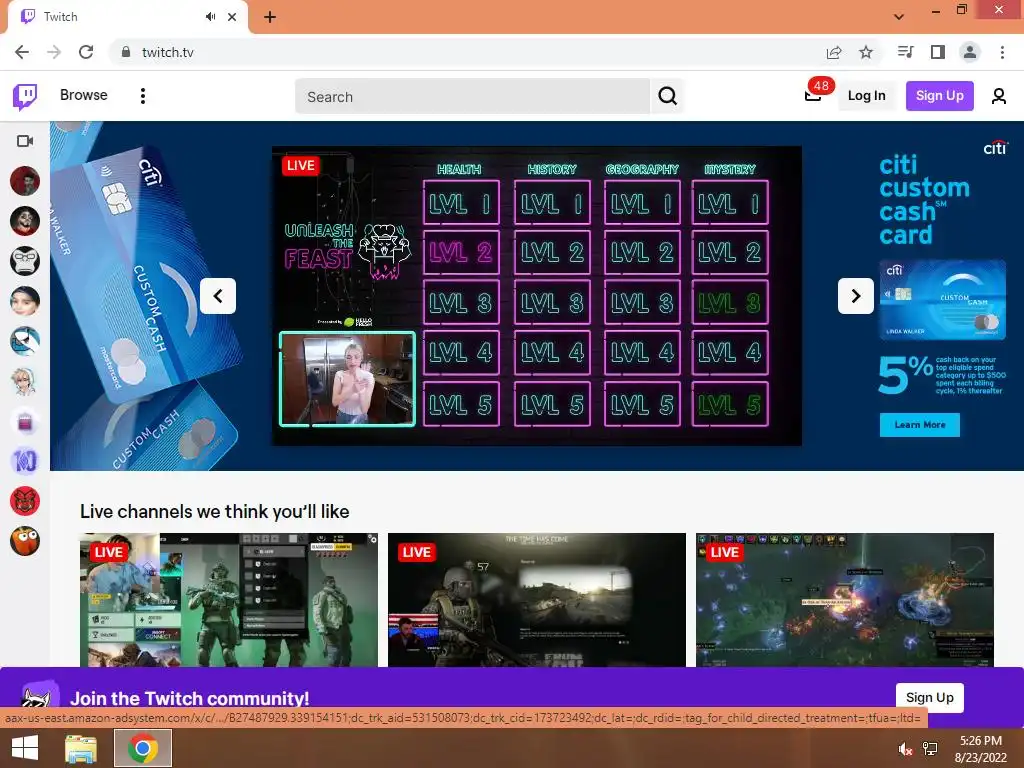The image size is (1024, 768).
Task: Click the Twitch logo home icon
Action: [x=25, y=96]
